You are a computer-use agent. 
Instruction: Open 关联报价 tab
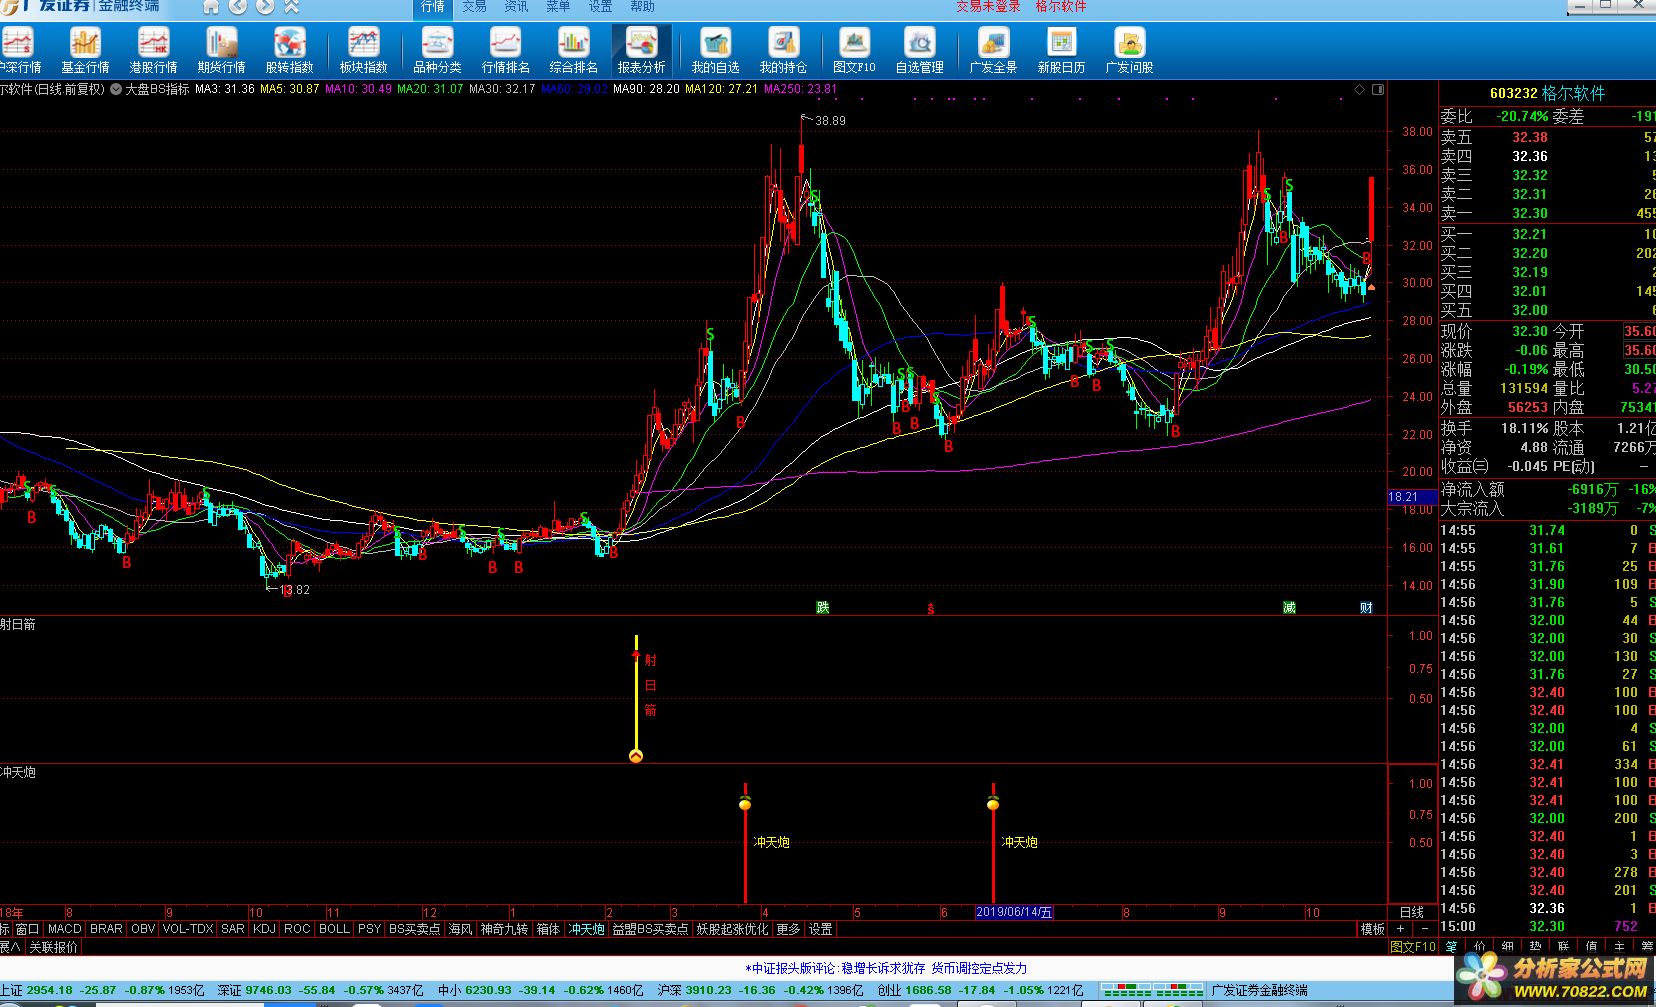point(53,947)
